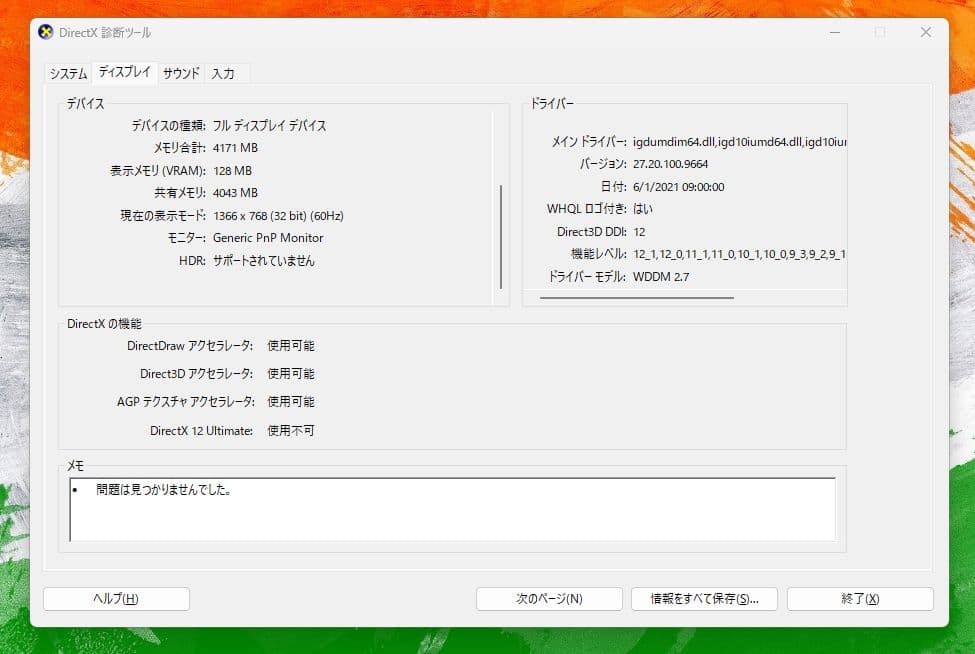The image size is (975, 654).
Task: Go to the 入力 tab
Action: pos(223,74)
